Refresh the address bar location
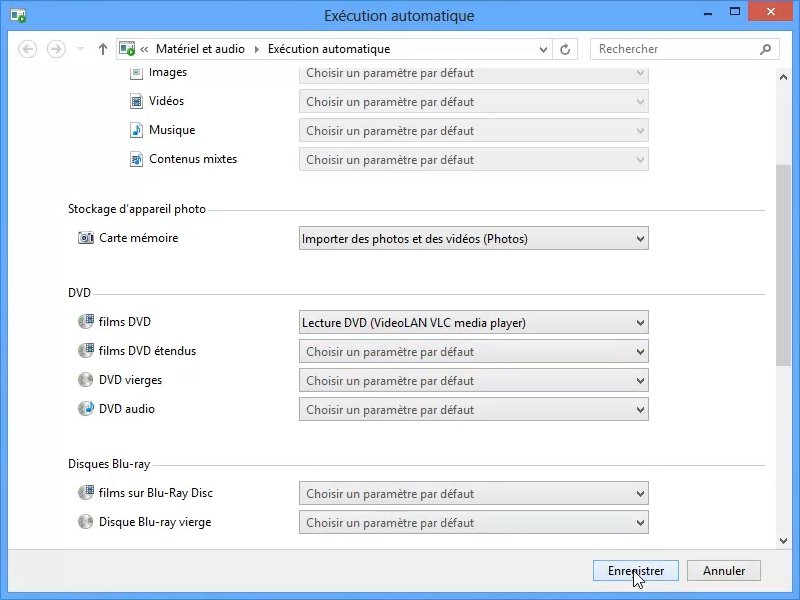Viewport: 800px width, 600px height. coord(565,49)
